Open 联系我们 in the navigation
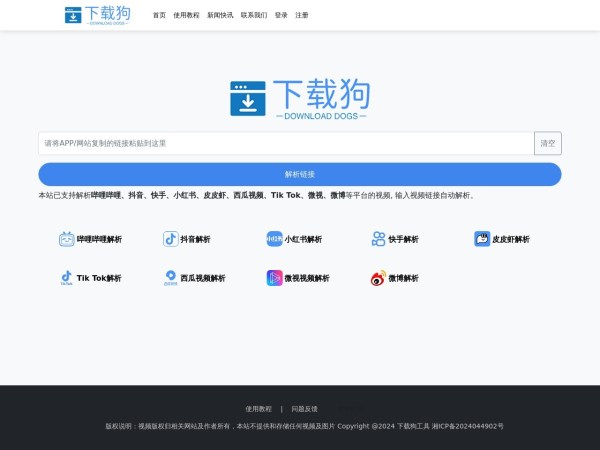600x450 pixels. [x=254, y=15]
